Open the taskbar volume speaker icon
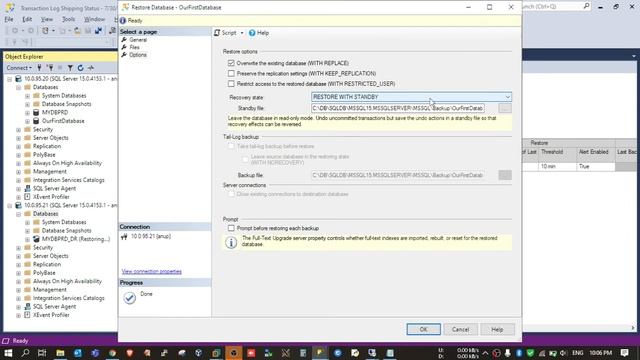The image size is (640, 360). 564,353
